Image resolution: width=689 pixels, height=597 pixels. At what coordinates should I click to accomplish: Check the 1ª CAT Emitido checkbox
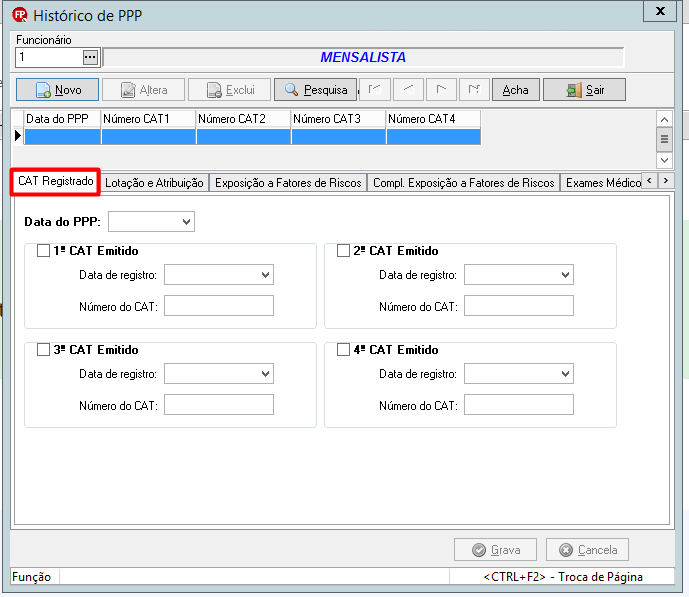click(44, 251)
